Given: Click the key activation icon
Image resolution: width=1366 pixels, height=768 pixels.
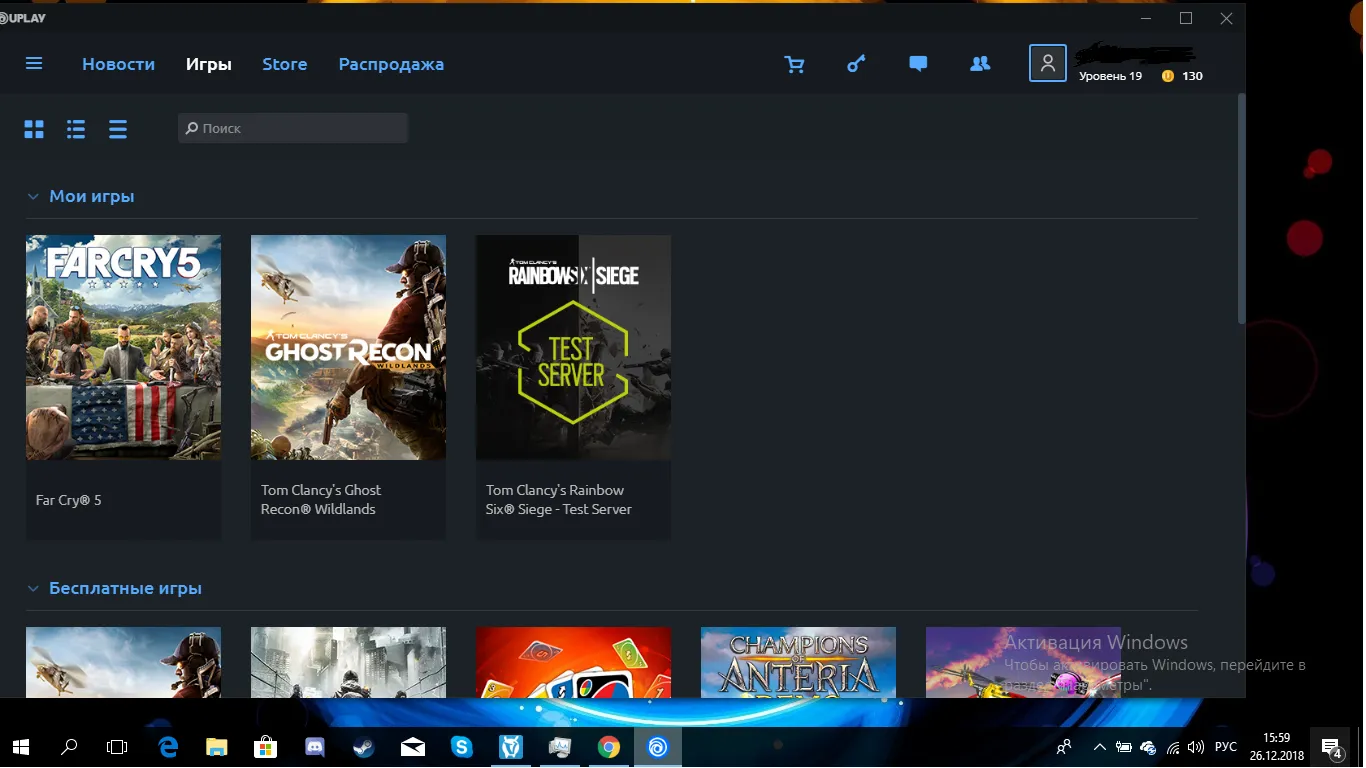Looking at the screenshot, I should tap(856, 64).
